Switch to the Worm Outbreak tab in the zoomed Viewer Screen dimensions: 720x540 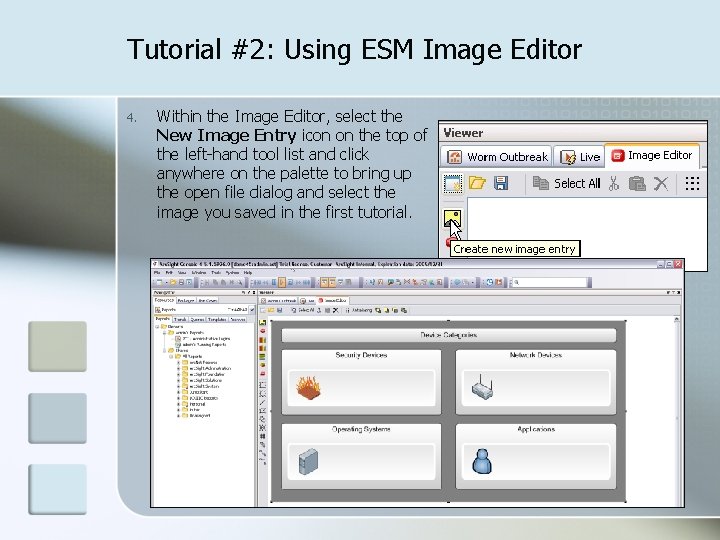(x=497, y=157)
